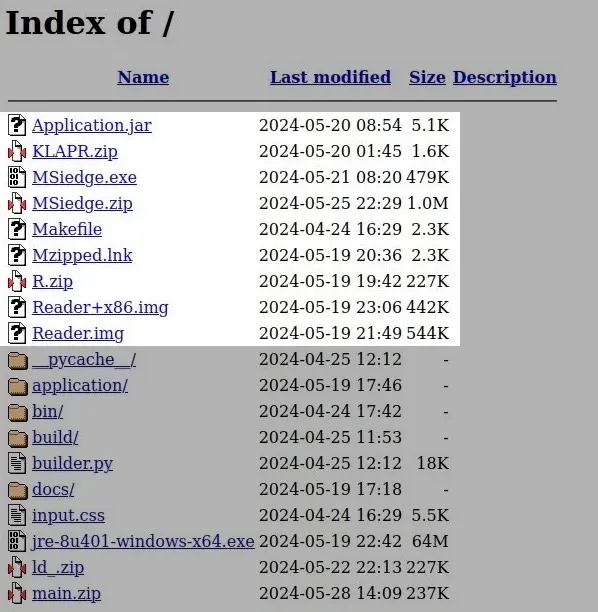The image size is (598, 612).
Task: Click the unknown-file icon beside Mzipped.lnk
Action: tap(17, 255)
